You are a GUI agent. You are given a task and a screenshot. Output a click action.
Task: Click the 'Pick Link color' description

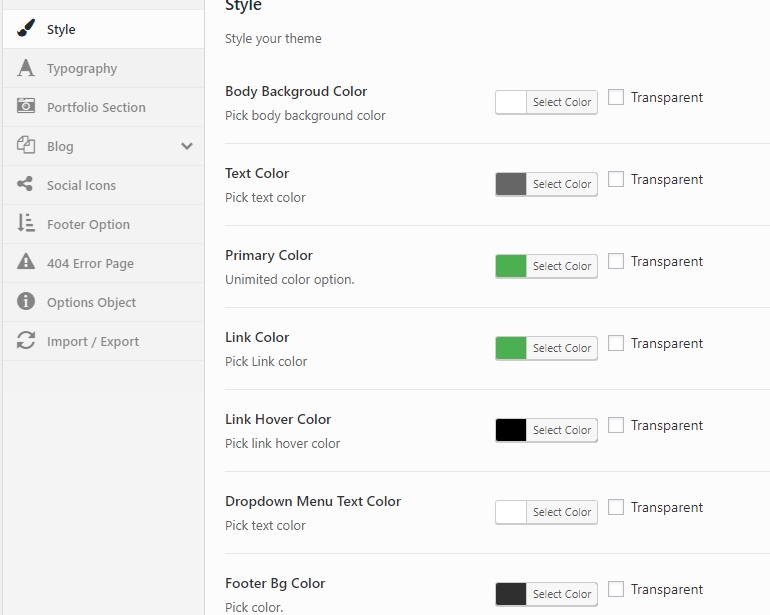266,362
